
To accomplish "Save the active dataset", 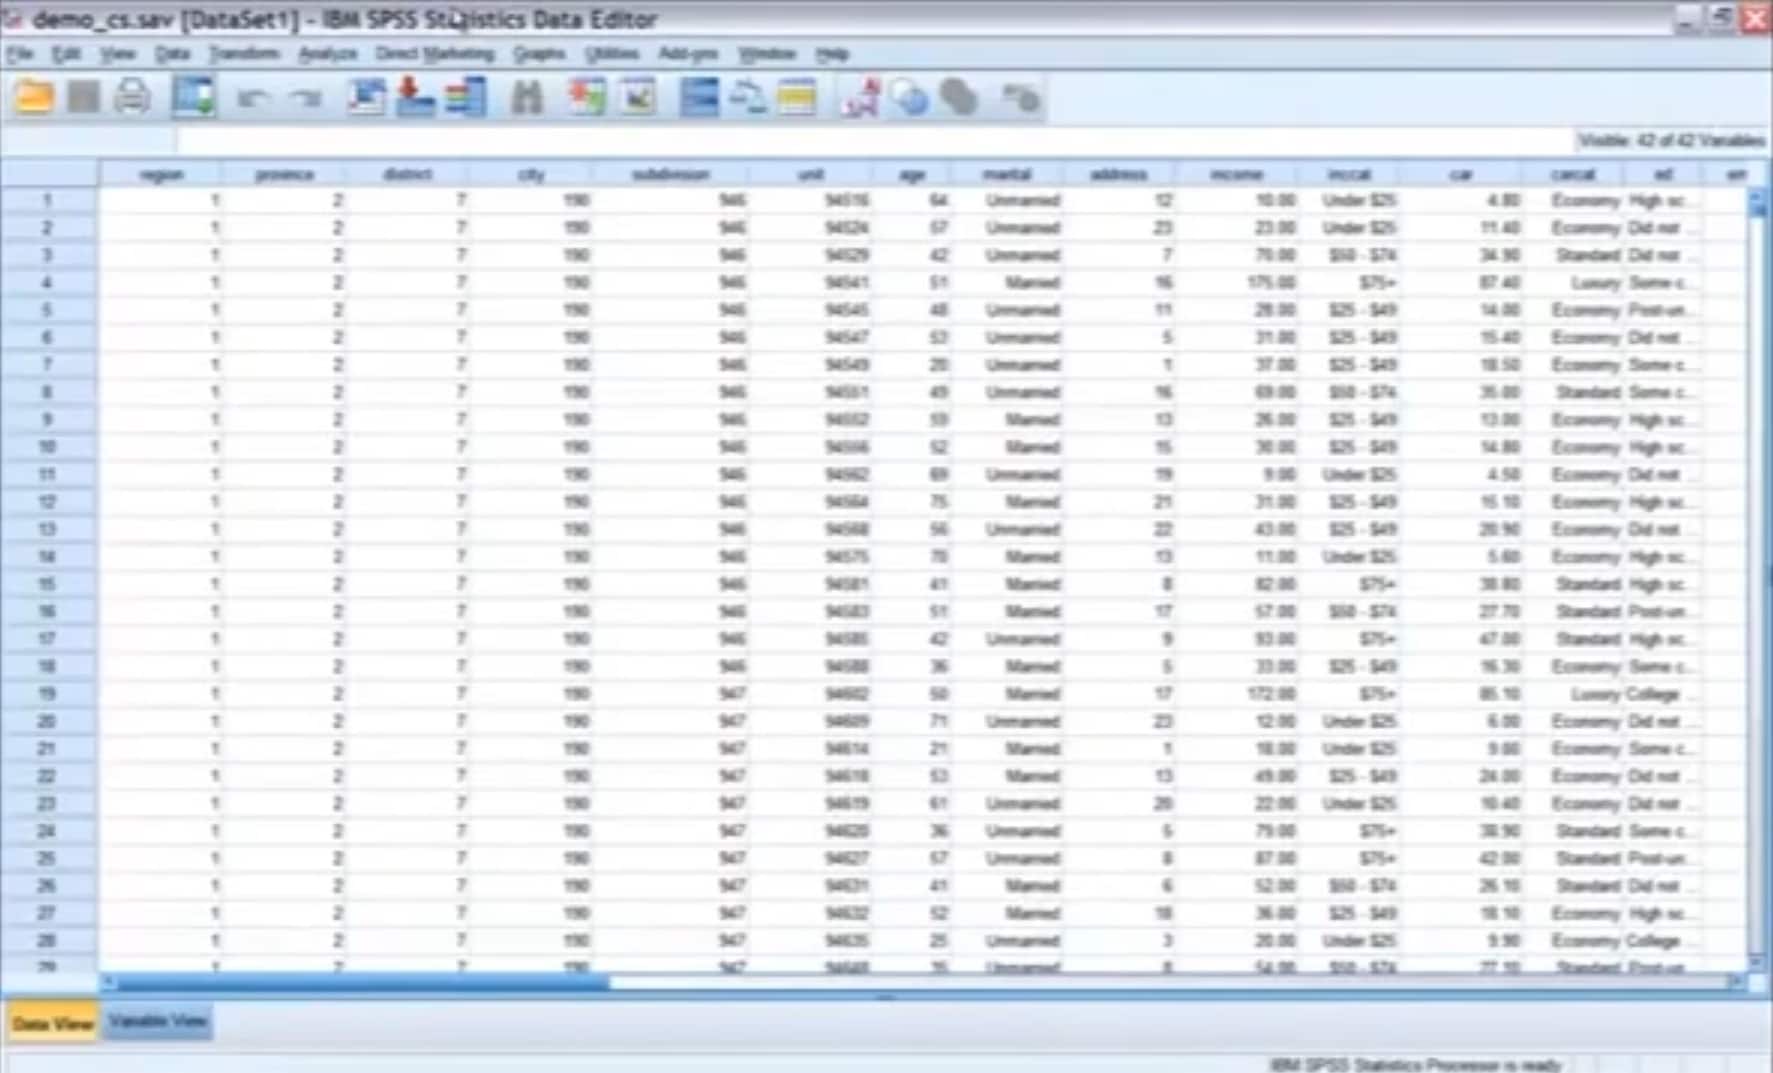I will 85,97.
